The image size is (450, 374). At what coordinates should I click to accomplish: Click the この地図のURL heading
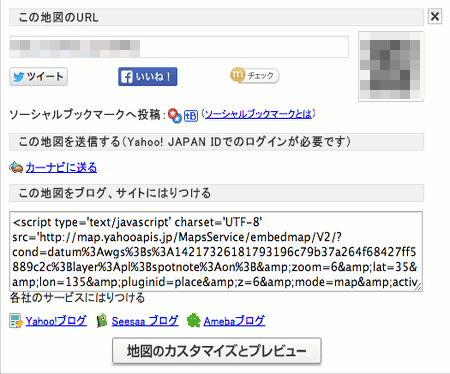pos(216,17)
